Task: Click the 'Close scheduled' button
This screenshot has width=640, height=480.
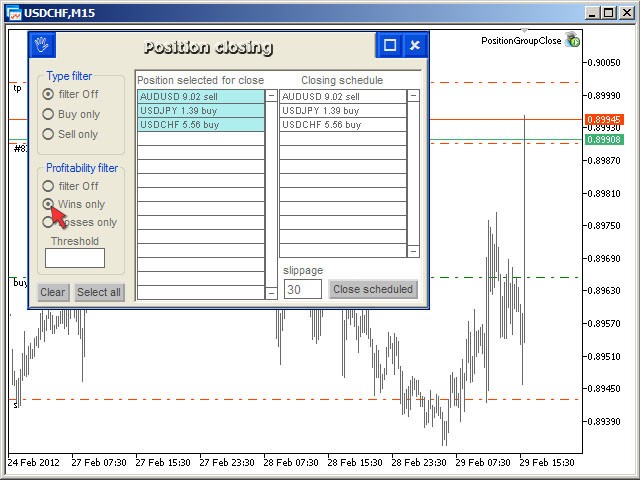Action: pyautogui.click(x=373, y=289)
